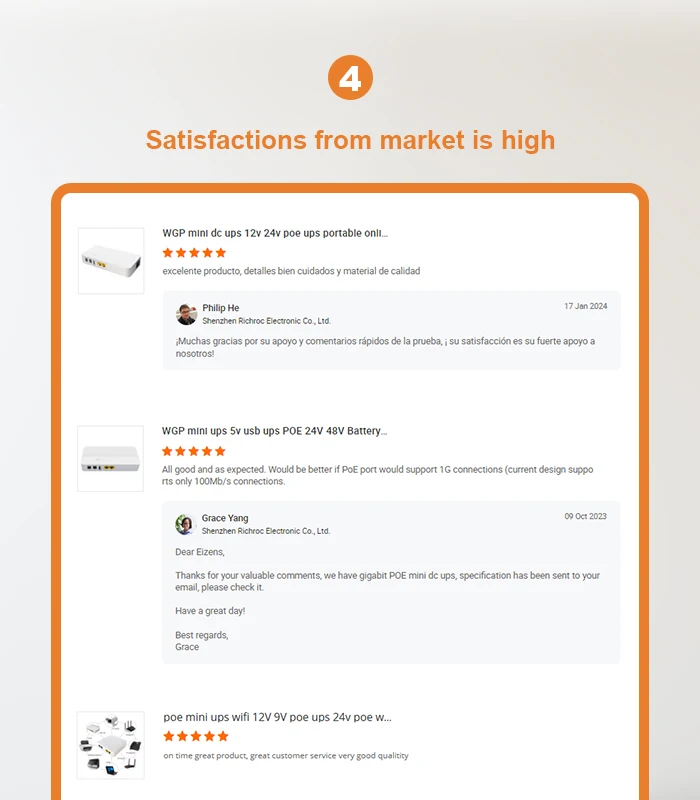Click third review's five-star rating

point(196,736)
